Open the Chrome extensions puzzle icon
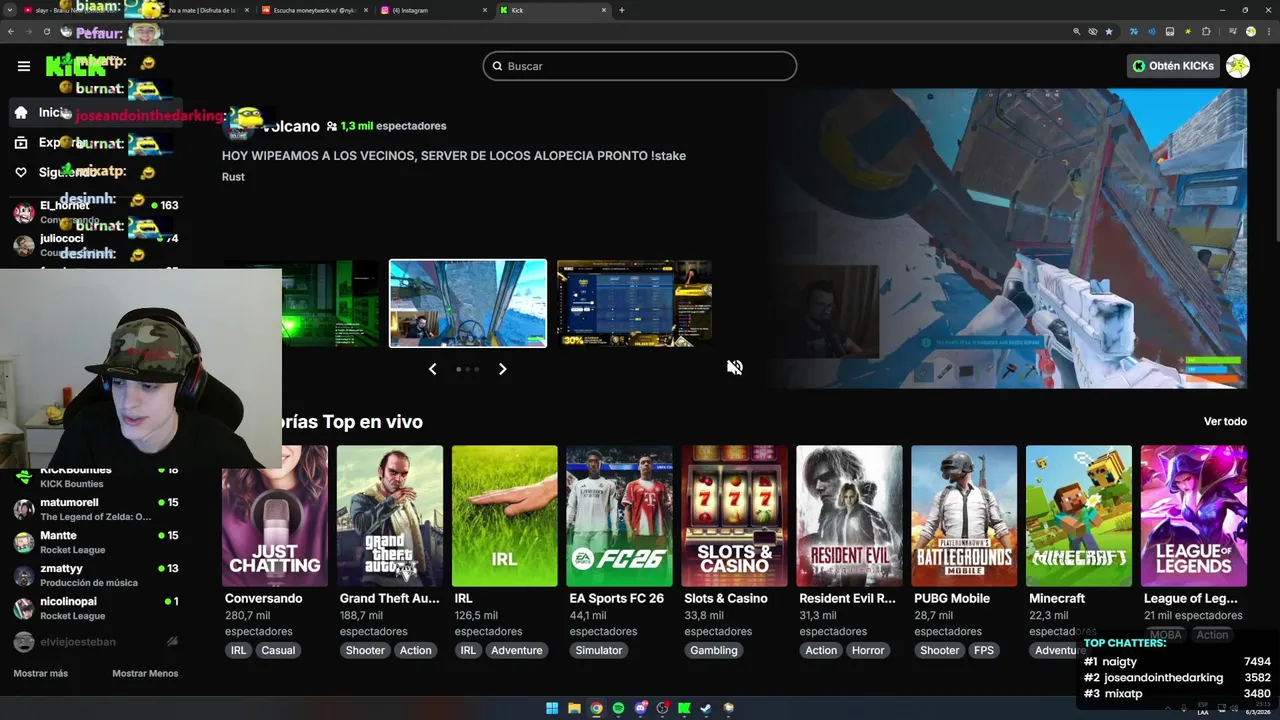 point(1206,32)
